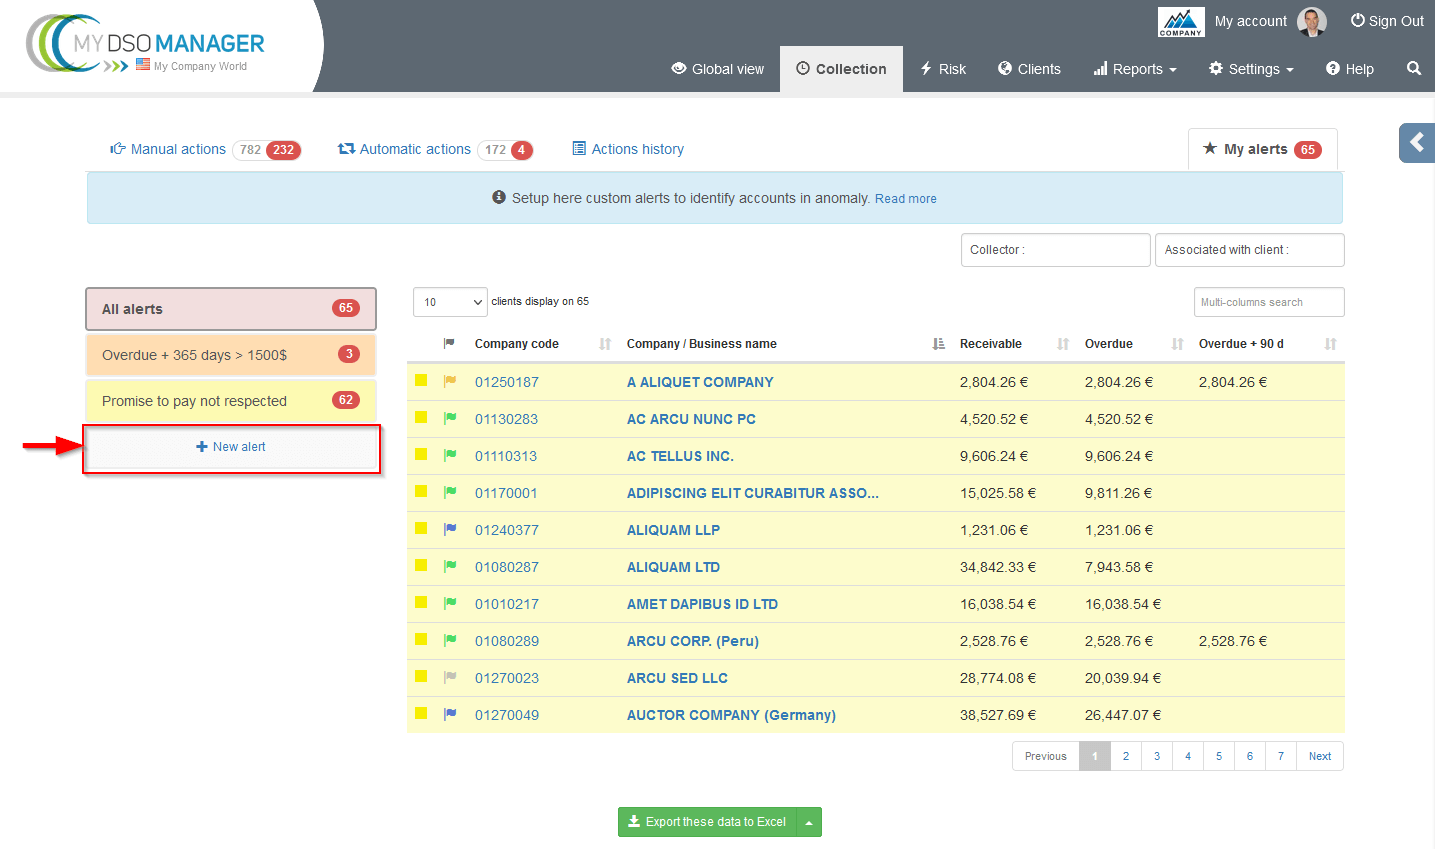This screenshot has width=1435, height=849.
Task: Click the orange flag for A ALIQUET COMPANY
Action: click(x=450, y=381)
